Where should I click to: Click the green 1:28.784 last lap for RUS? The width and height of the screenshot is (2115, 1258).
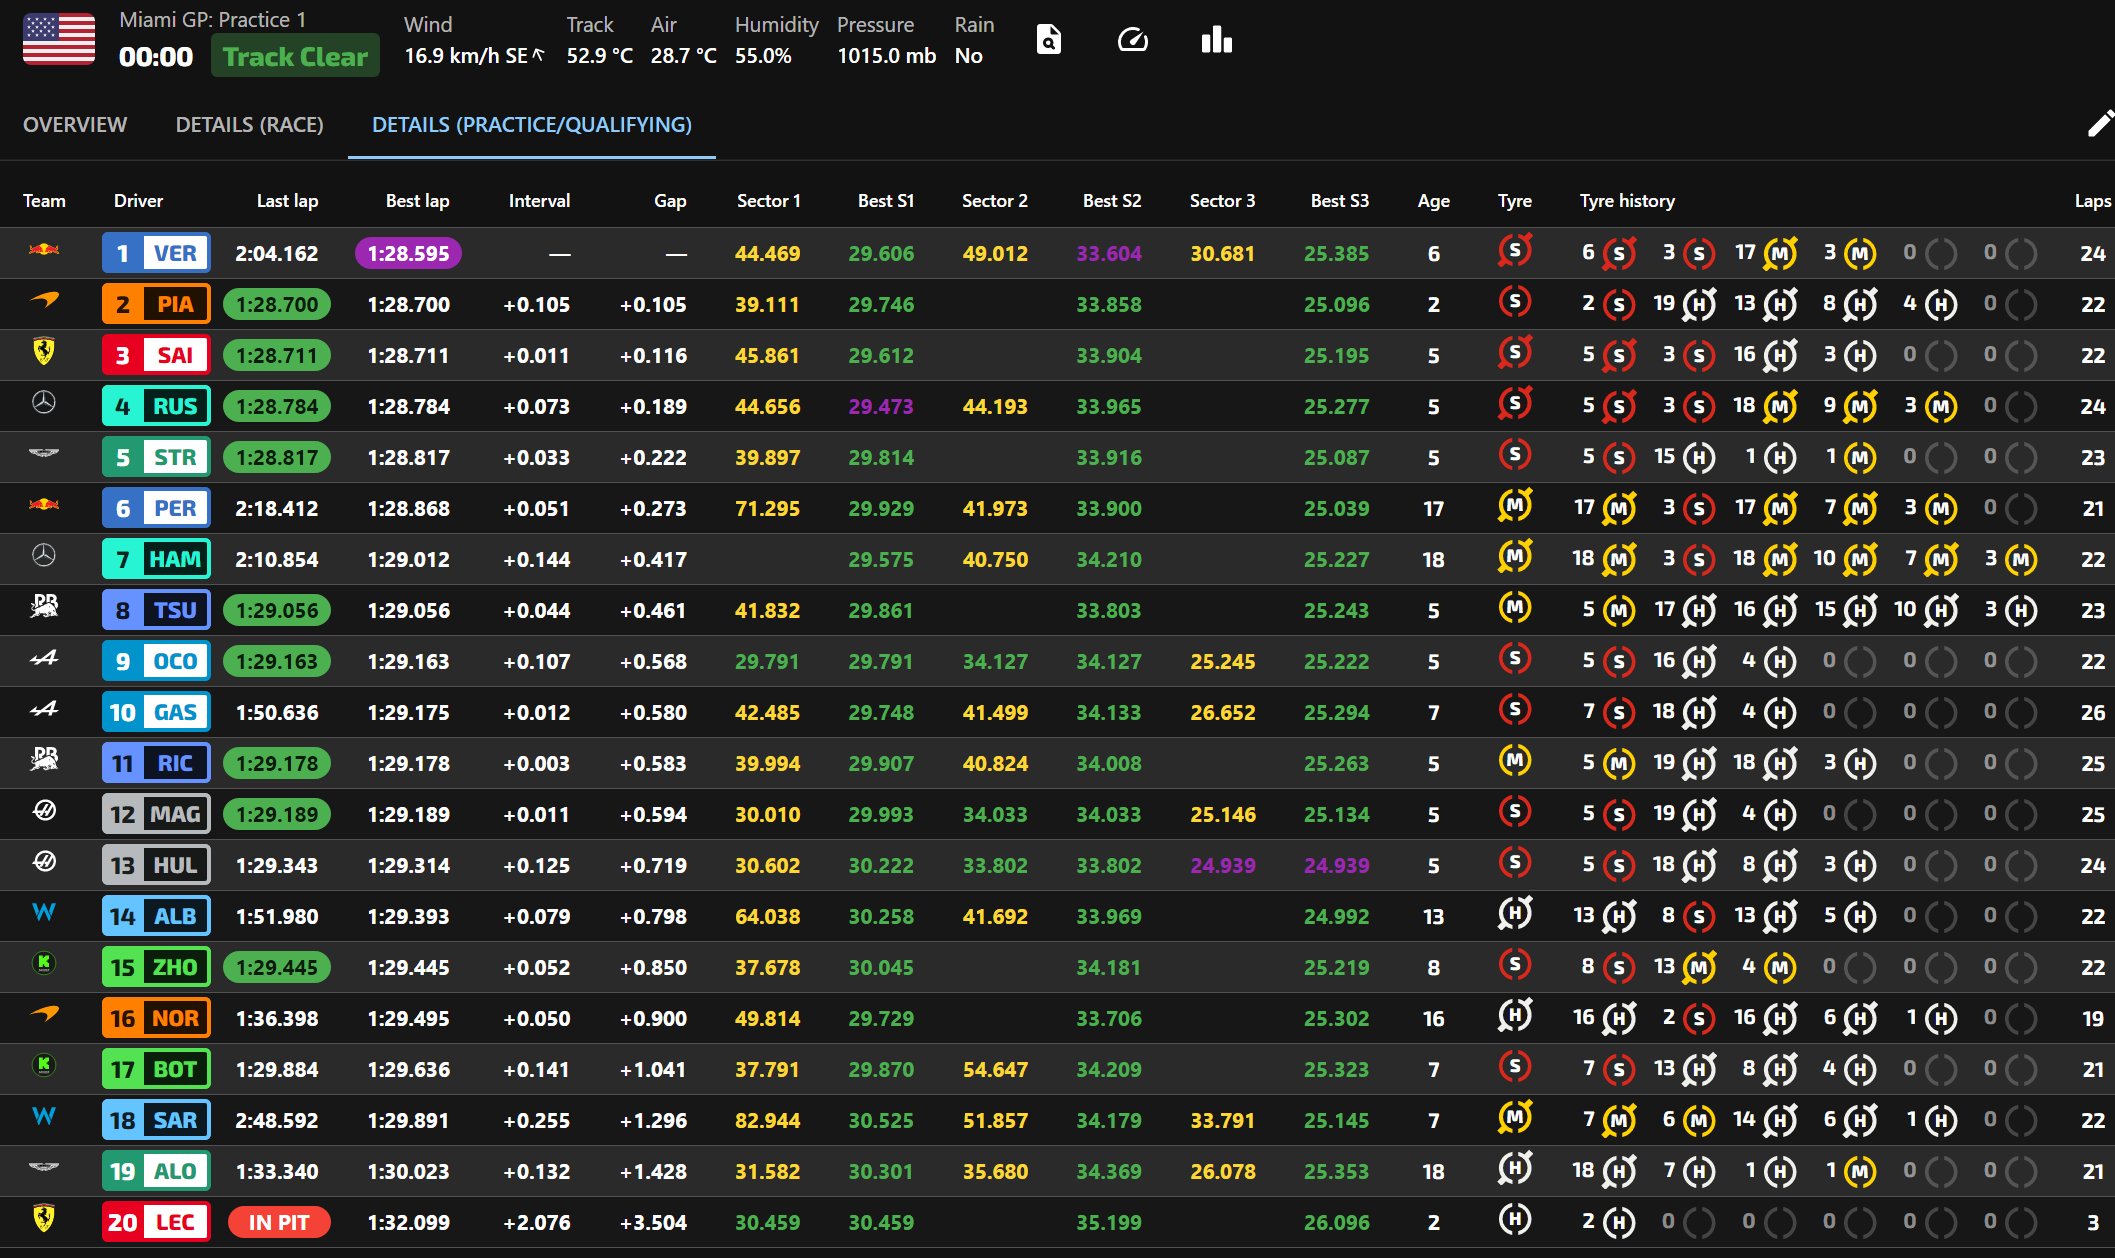point(277,406)
